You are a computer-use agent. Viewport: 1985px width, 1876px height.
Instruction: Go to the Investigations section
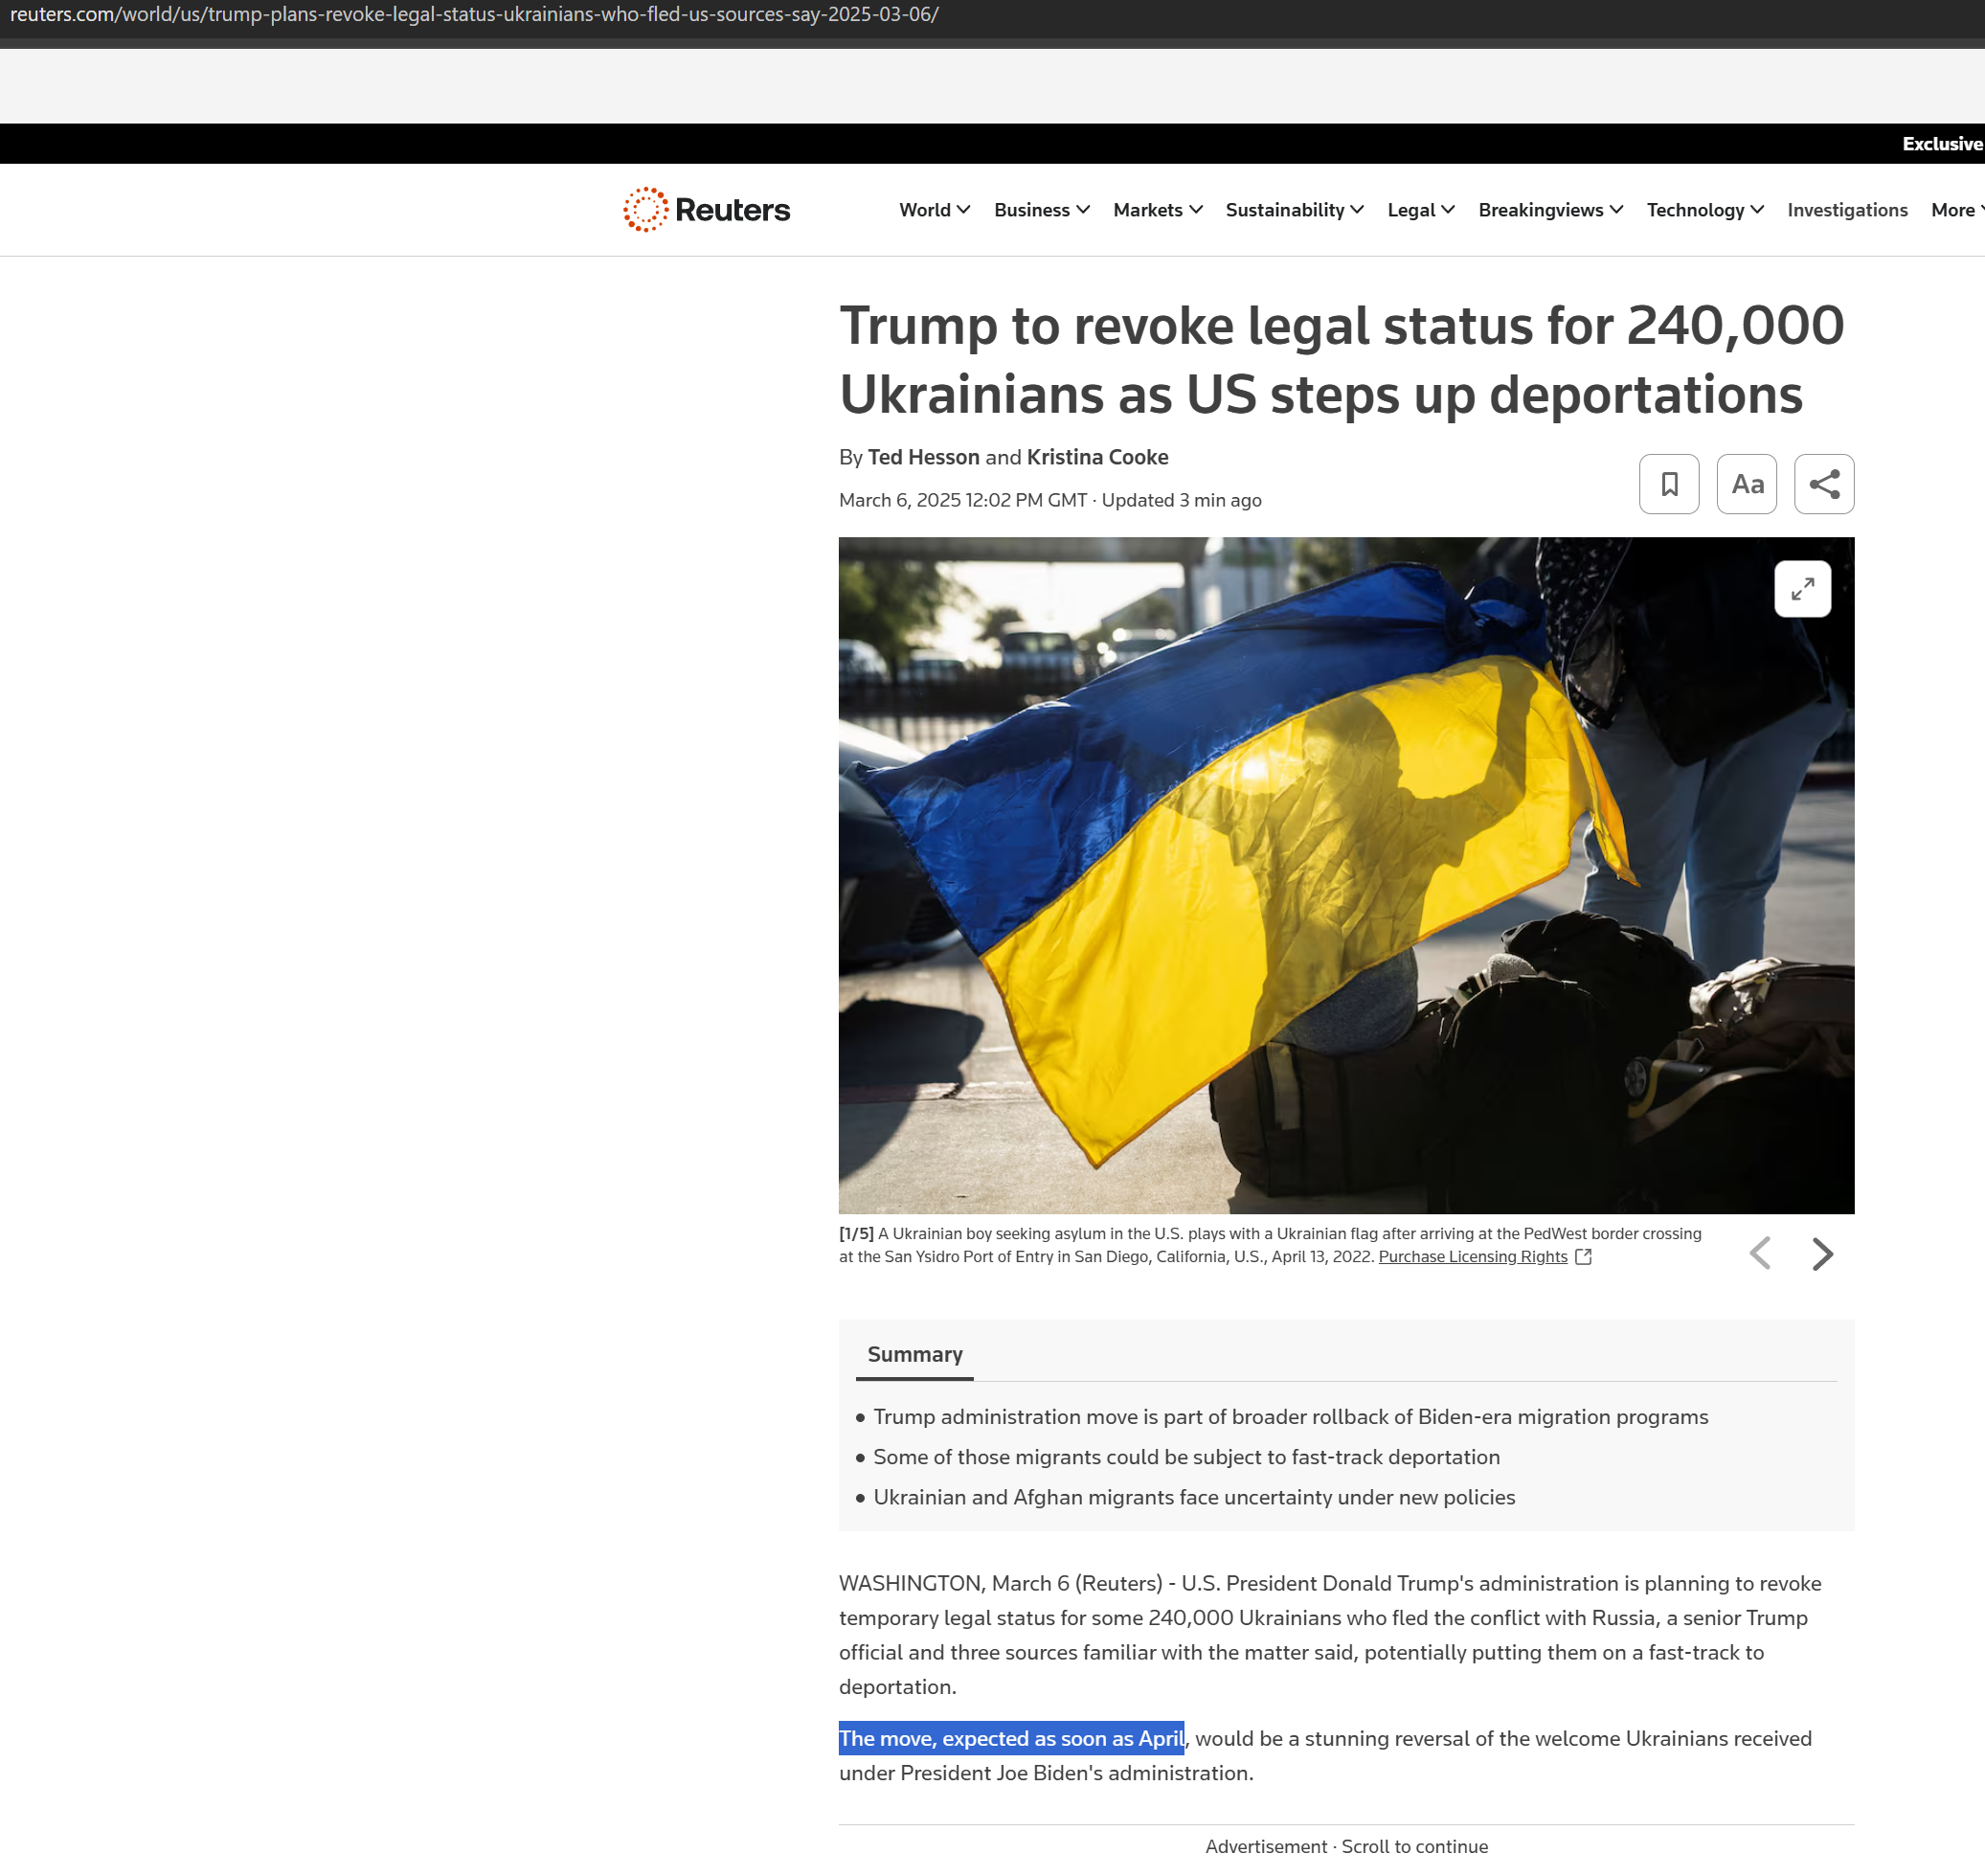pyautogui.click(x=1846, y=210)
